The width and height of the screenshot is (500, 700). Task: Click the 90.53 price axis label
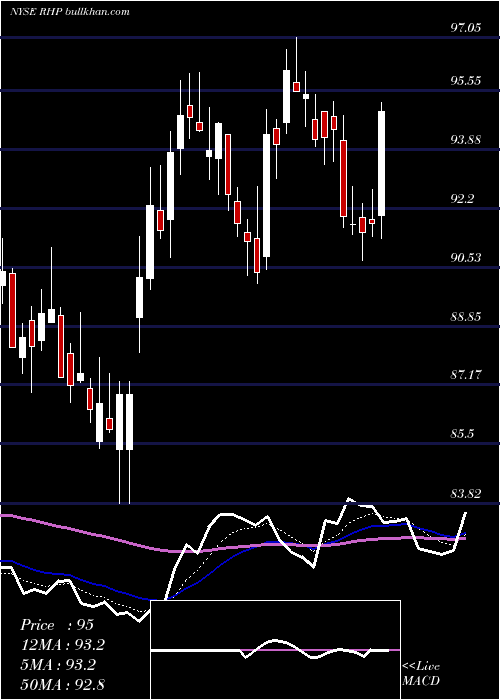click(x=466, y=258)
